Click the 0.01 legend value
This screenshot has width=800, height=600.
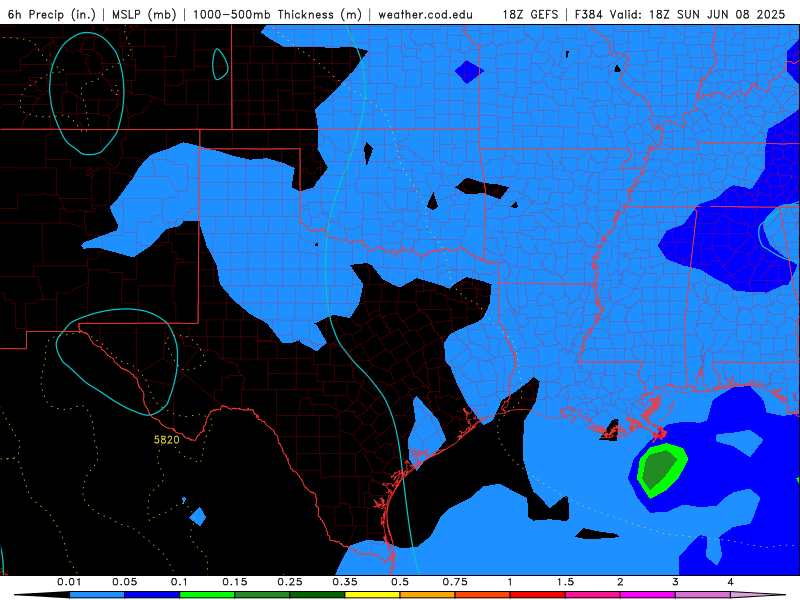click(69, 582)
